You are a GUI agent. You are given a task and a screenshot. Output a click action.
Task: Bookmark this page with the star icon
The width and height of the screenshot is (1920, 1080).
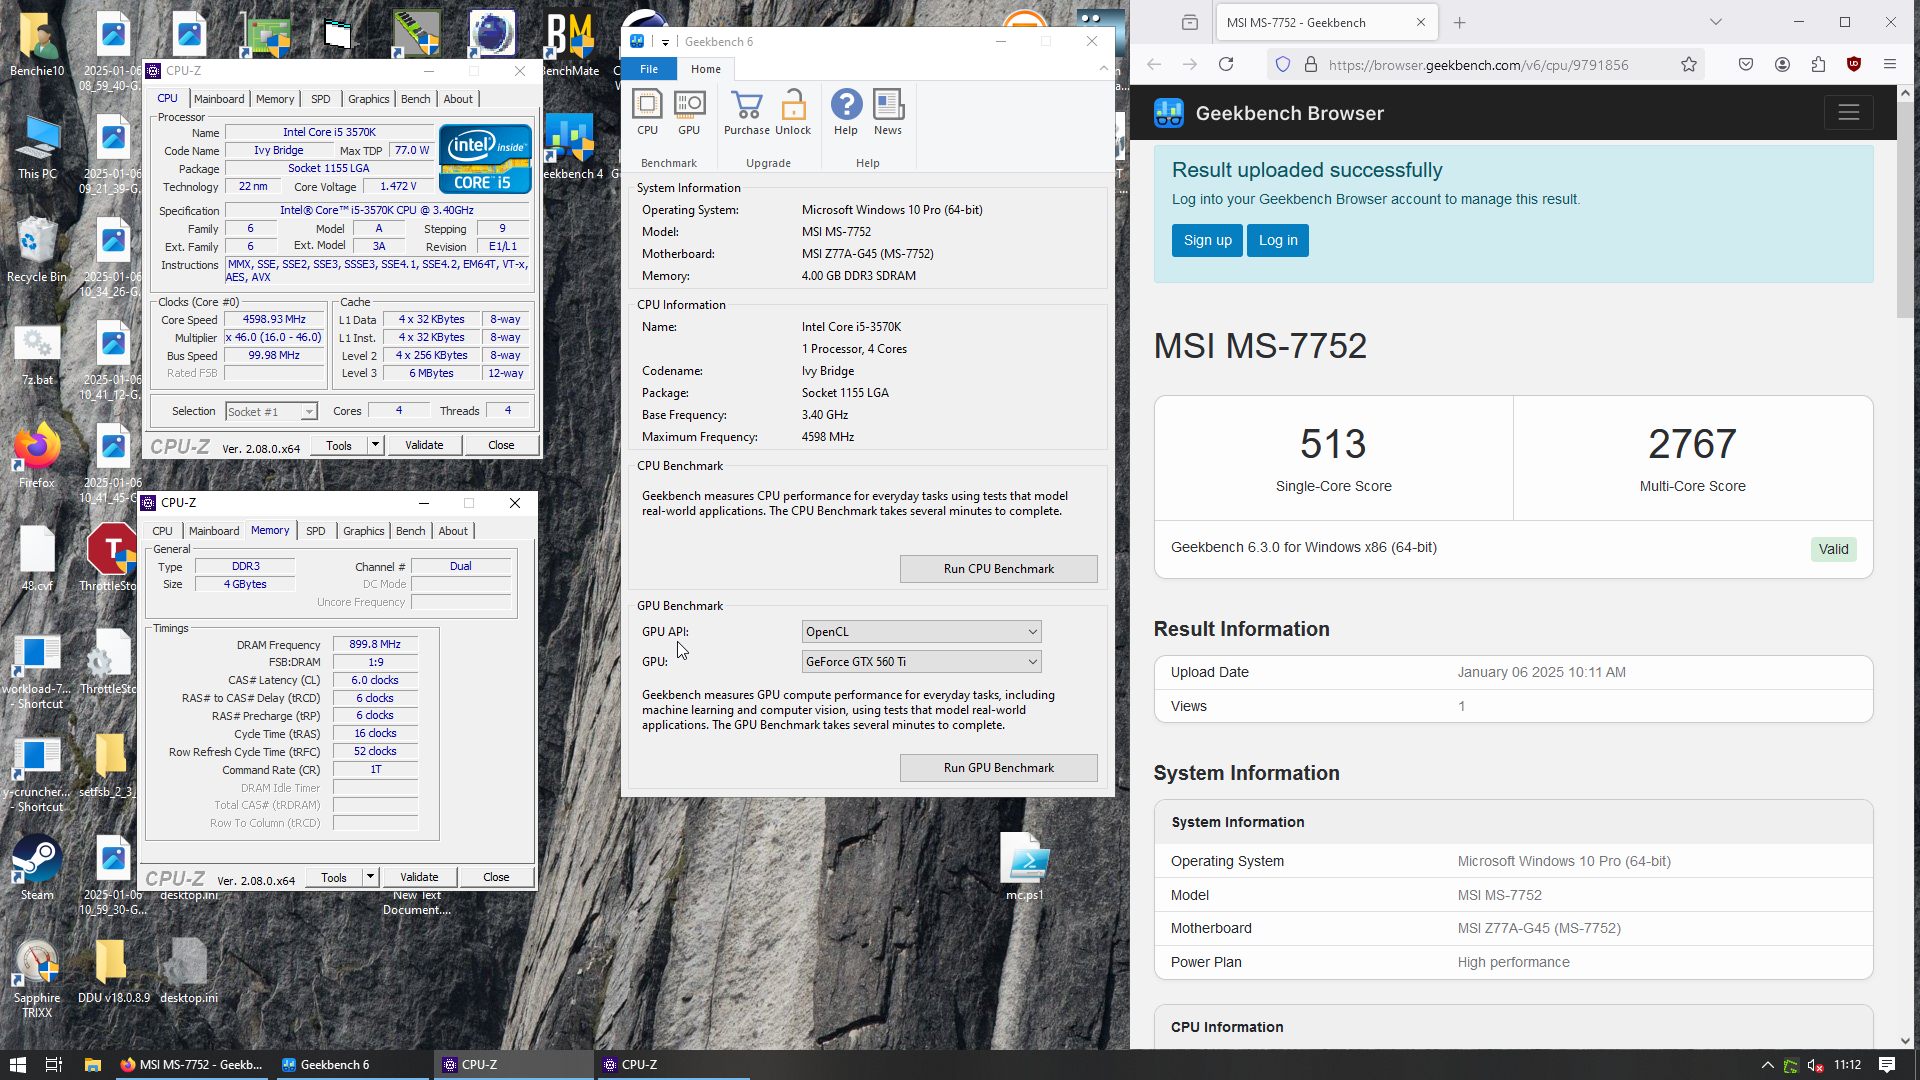1689,65
